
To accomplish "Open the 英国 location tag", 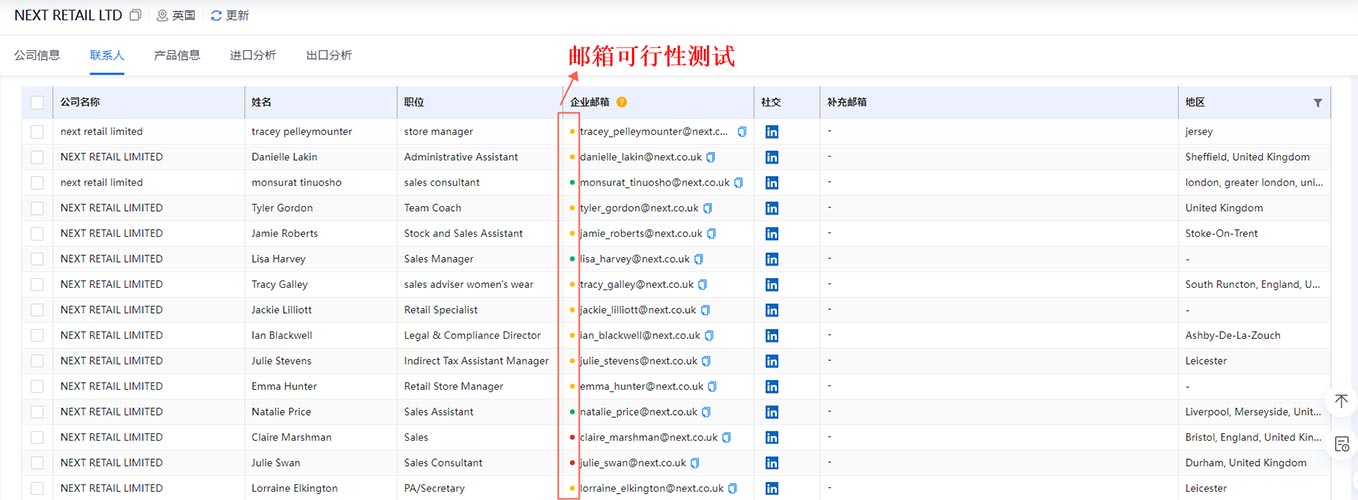I will point(176,16).
